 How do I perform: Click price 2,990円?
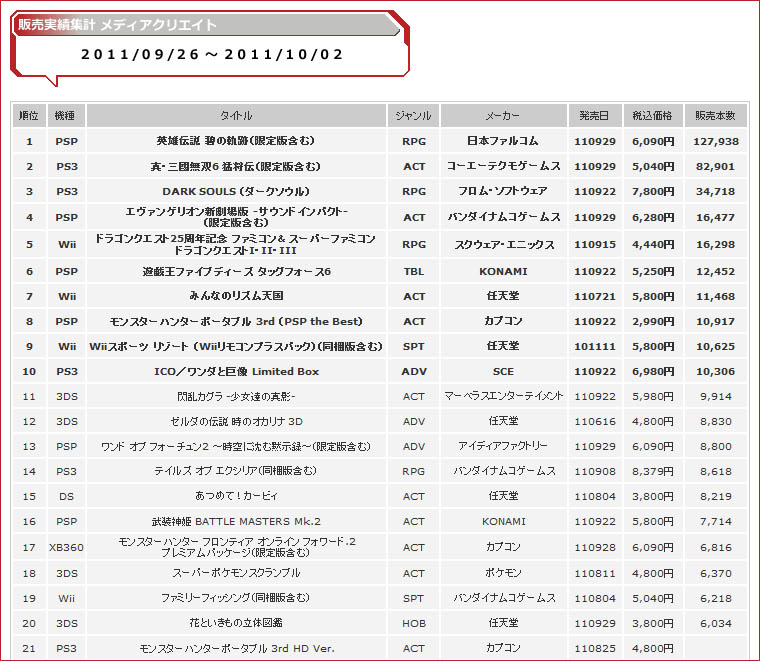(x=653, y=322)
